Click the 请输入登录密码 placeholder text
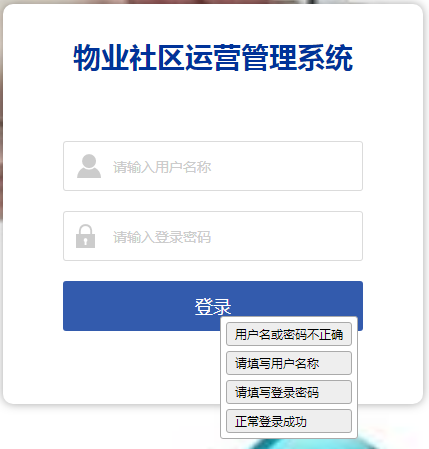The width and height of the screenshot is (429, 449). pos(162,237)
